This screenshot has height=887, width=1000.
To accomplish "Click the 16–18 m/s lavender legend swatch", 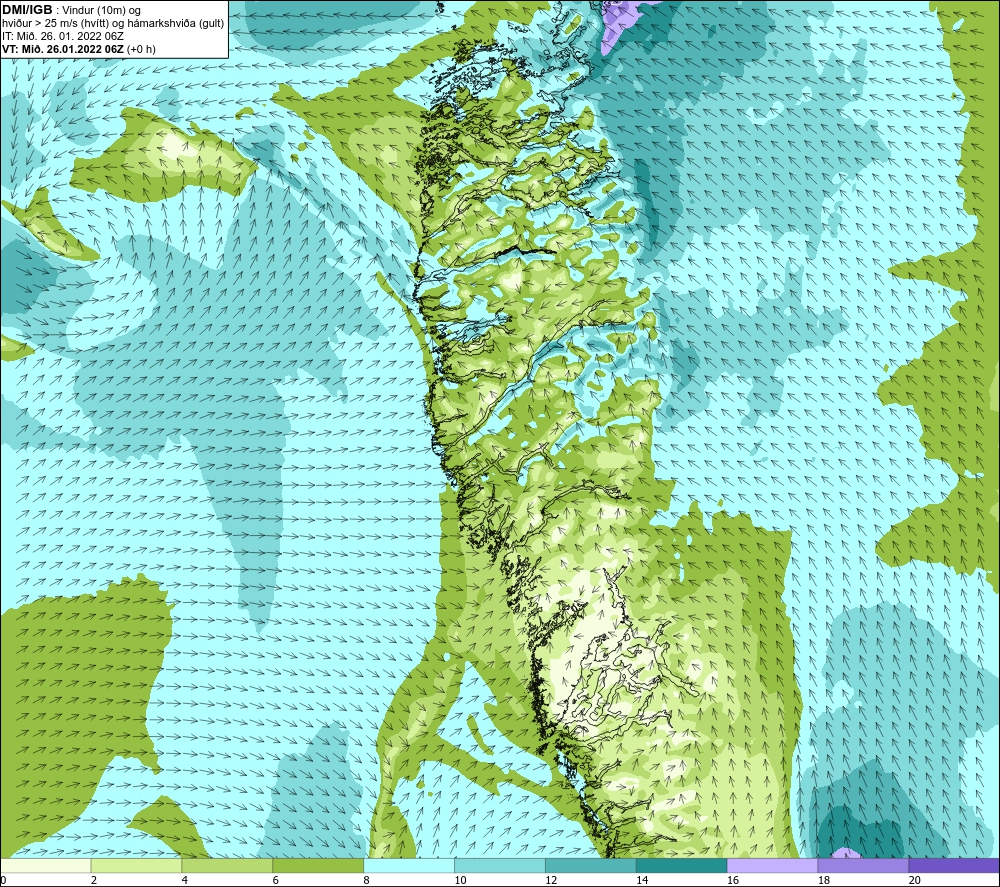I will click(772, 865).
